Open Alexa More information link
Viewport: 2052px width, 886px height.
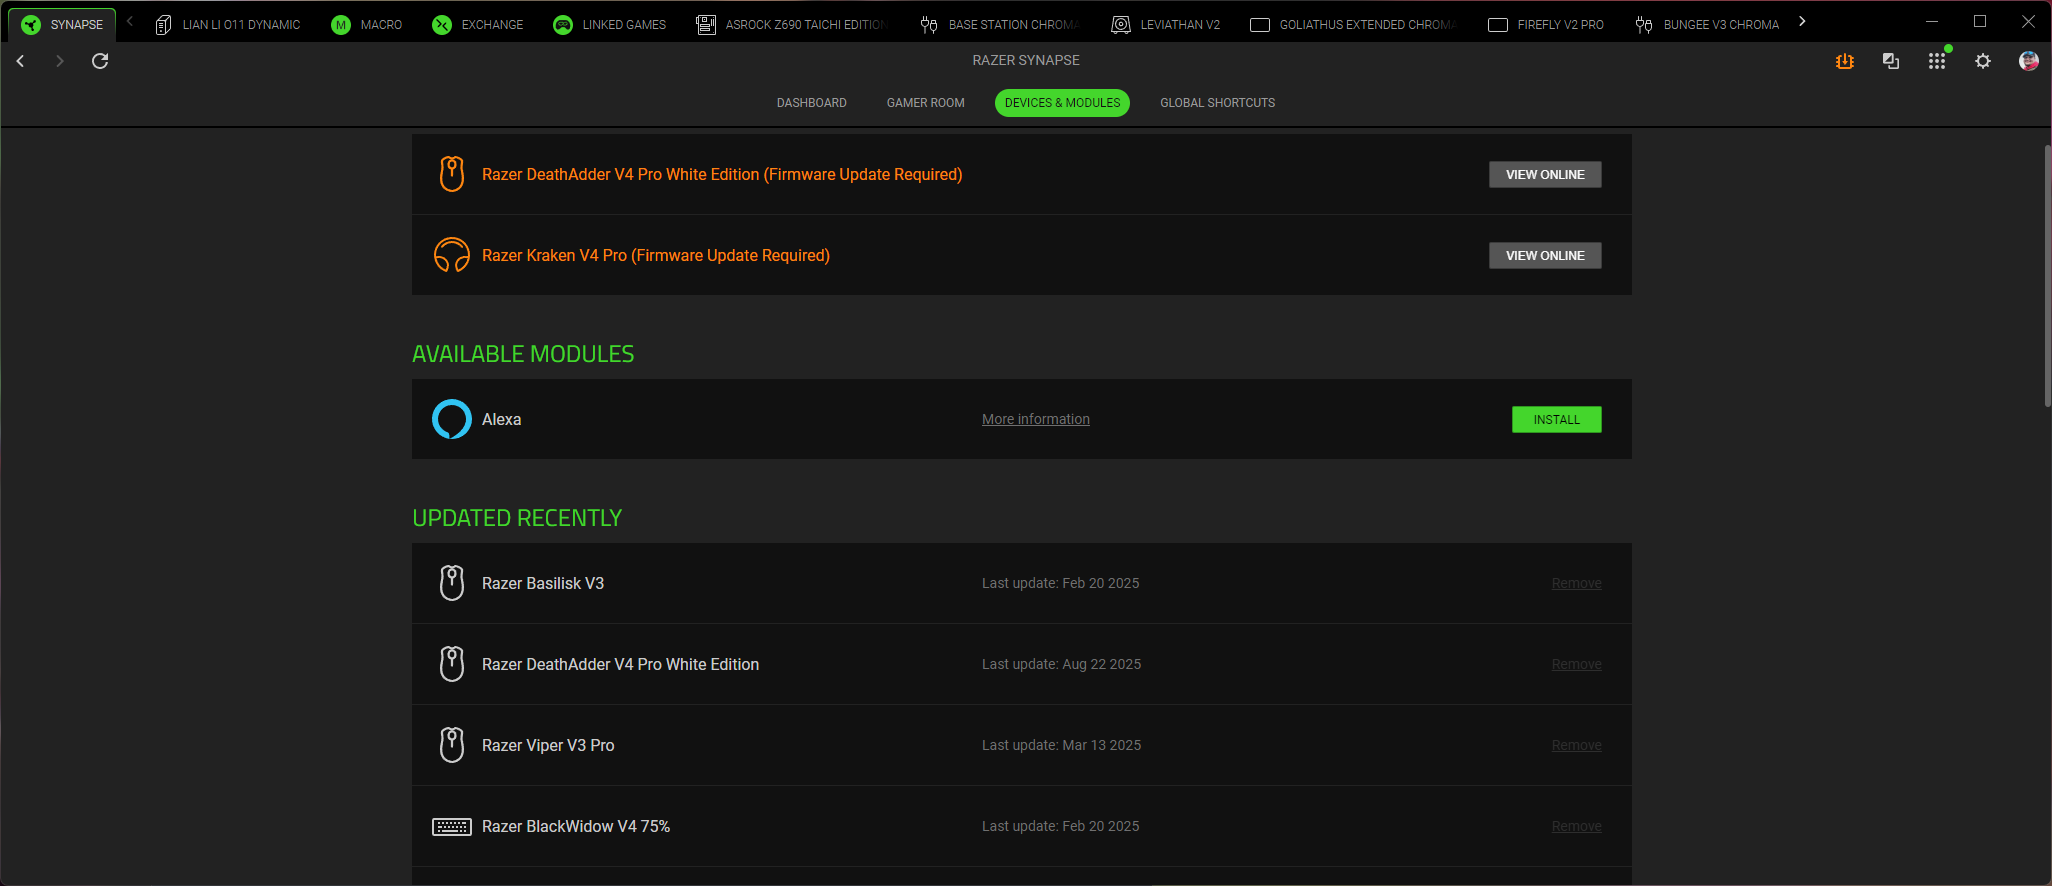click(x=1036, y=419)
